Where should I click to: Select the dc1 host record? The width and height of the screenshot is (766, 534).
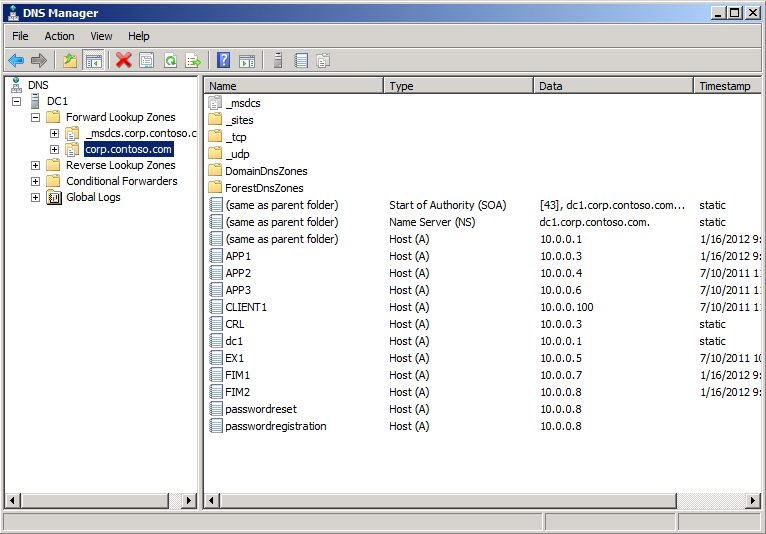(x=483, y=341)
